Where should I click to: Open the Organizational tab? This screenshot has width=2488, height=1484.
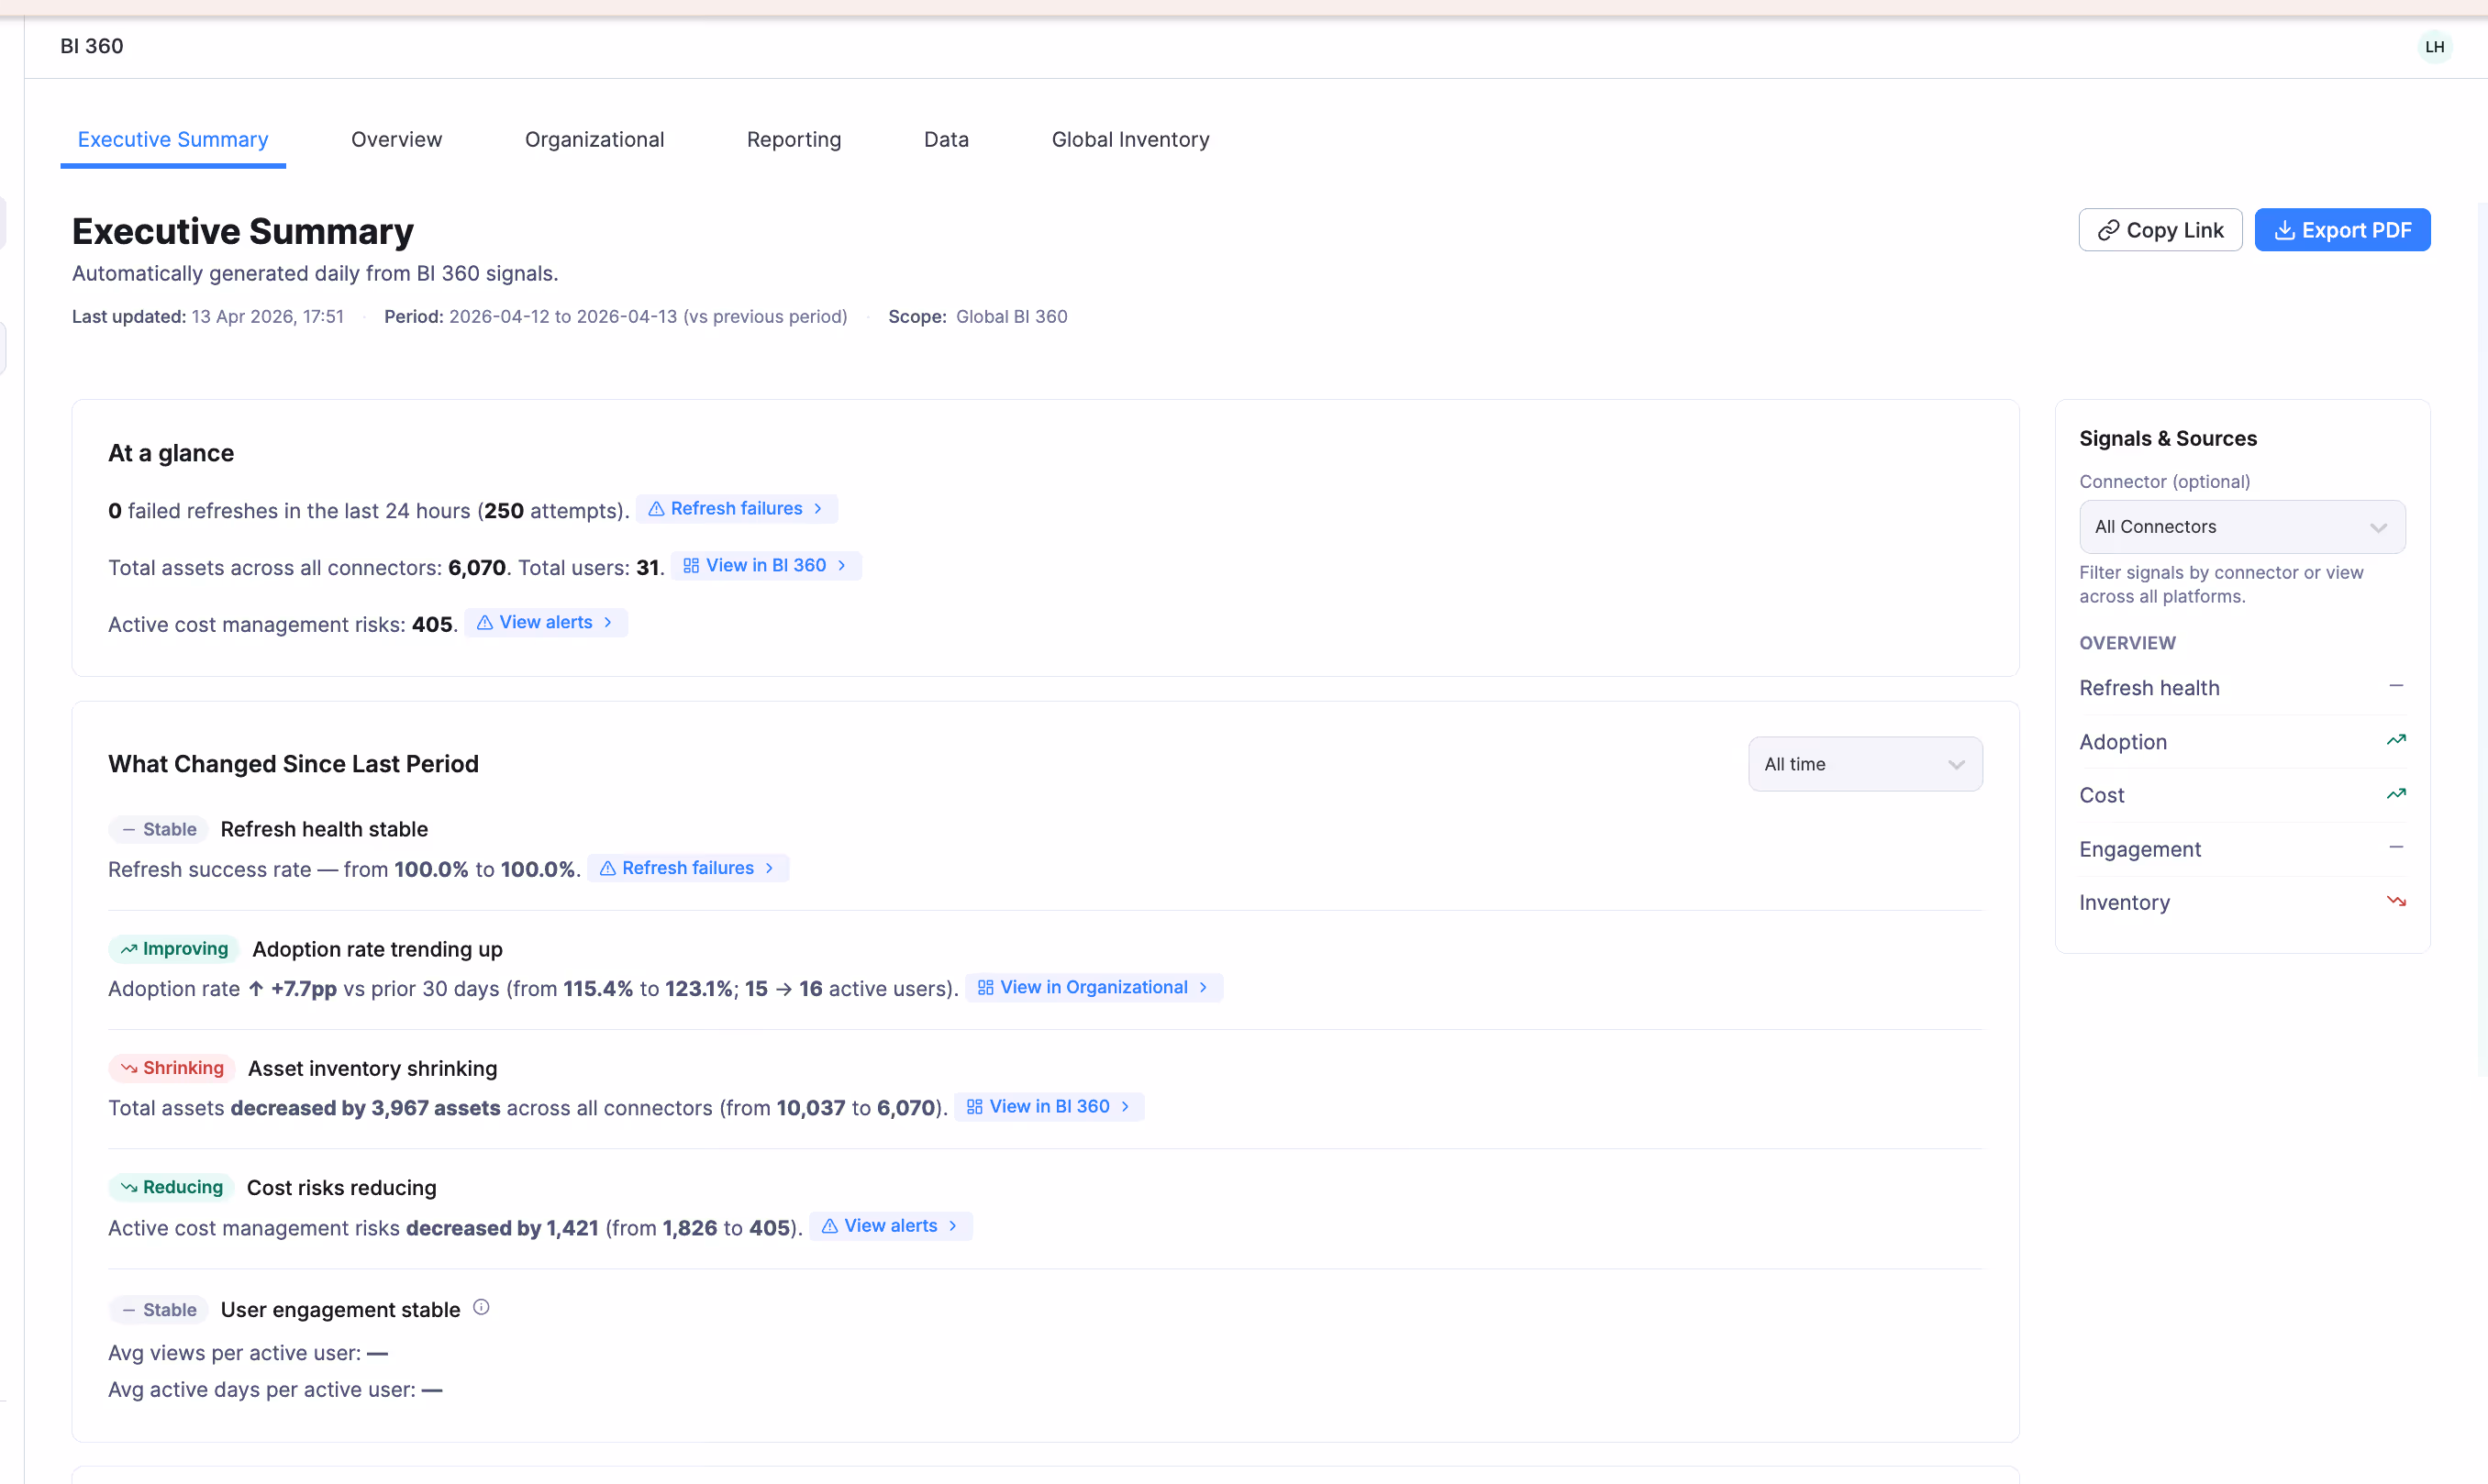point(594,140)
